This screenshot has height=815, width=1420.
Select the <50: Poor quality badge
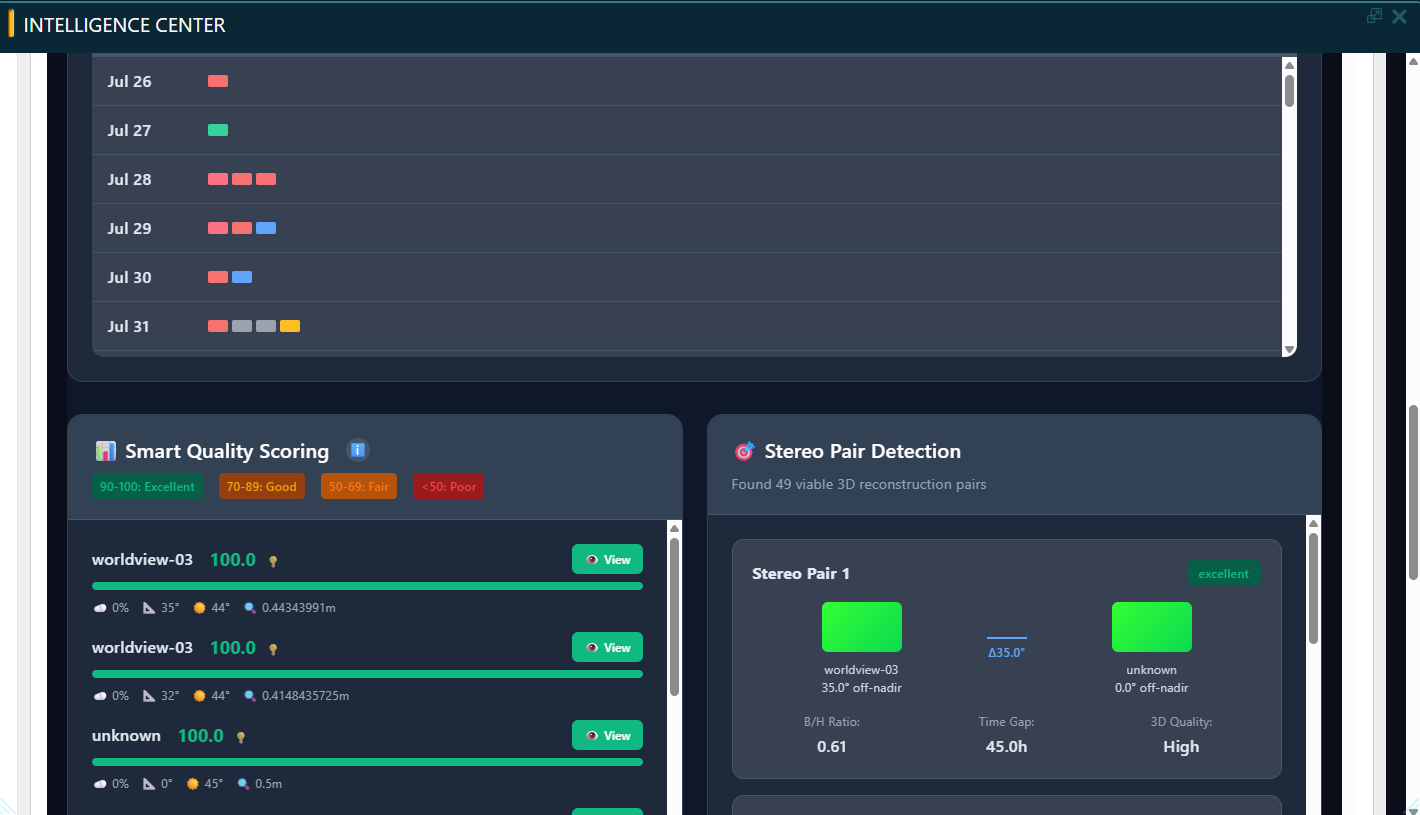tap(449, 487)
